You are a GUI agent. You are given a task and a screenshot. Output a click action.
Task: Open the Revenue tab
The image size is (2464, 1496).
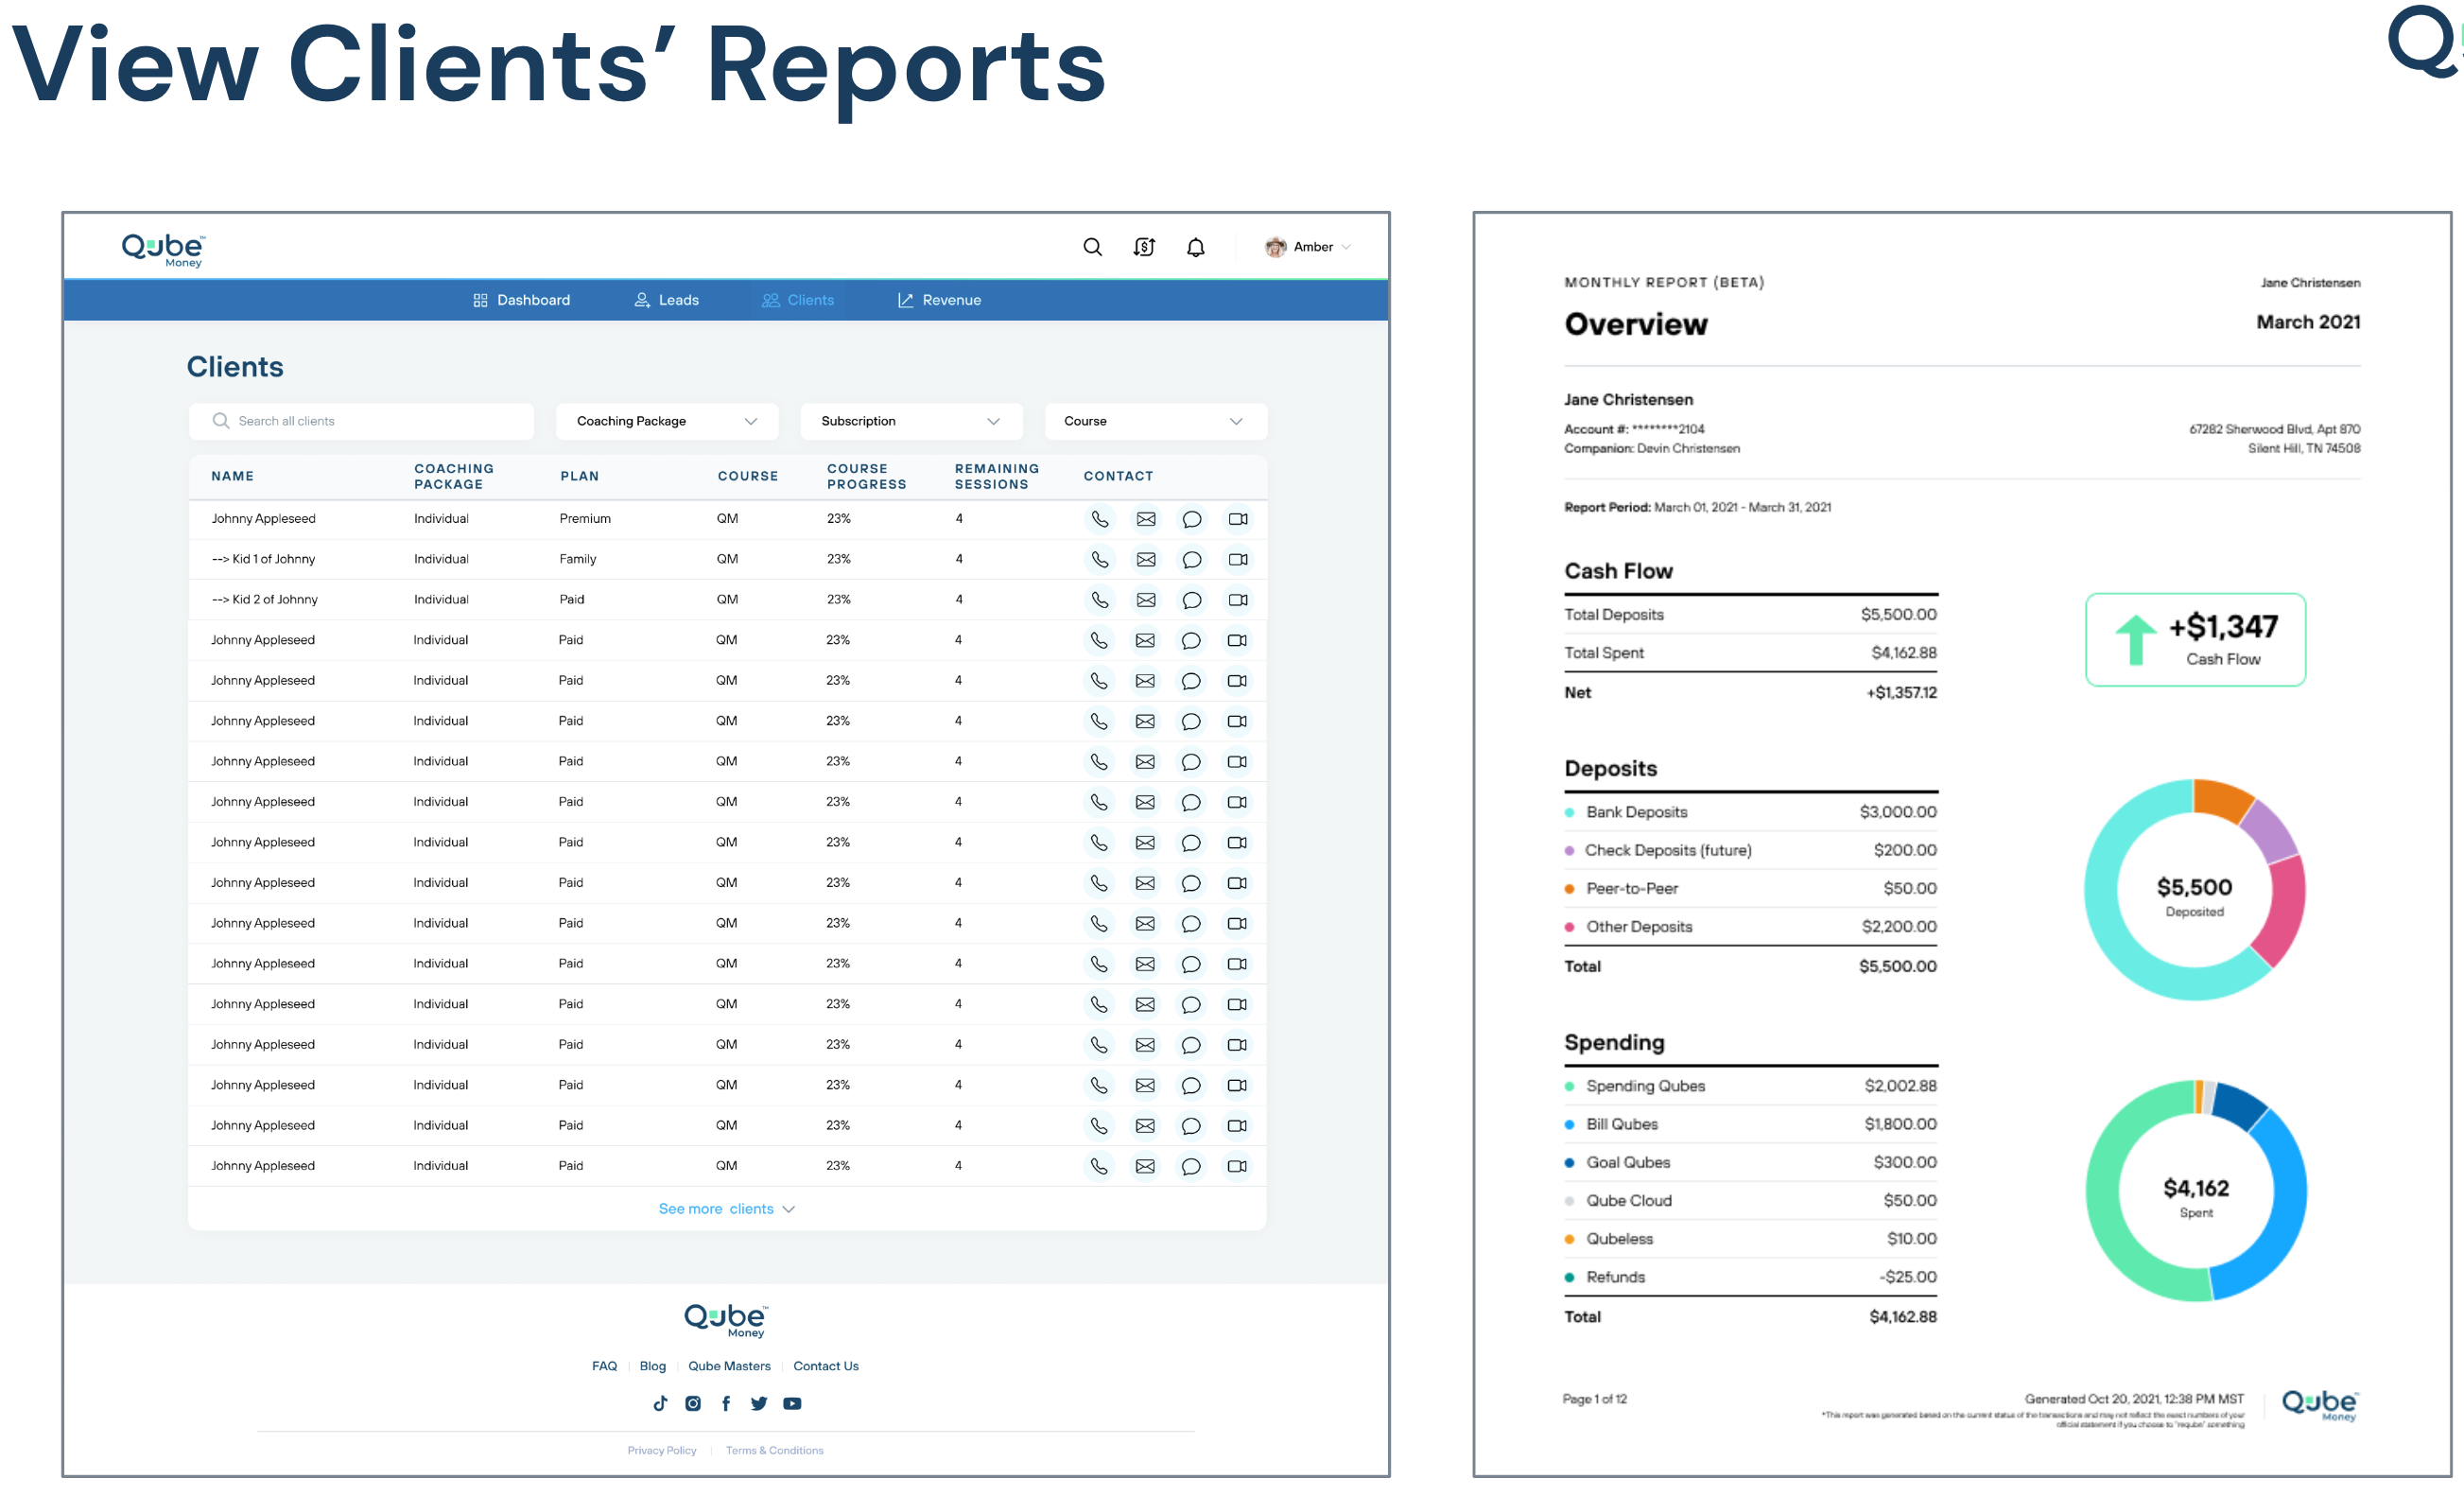[939, 300]
